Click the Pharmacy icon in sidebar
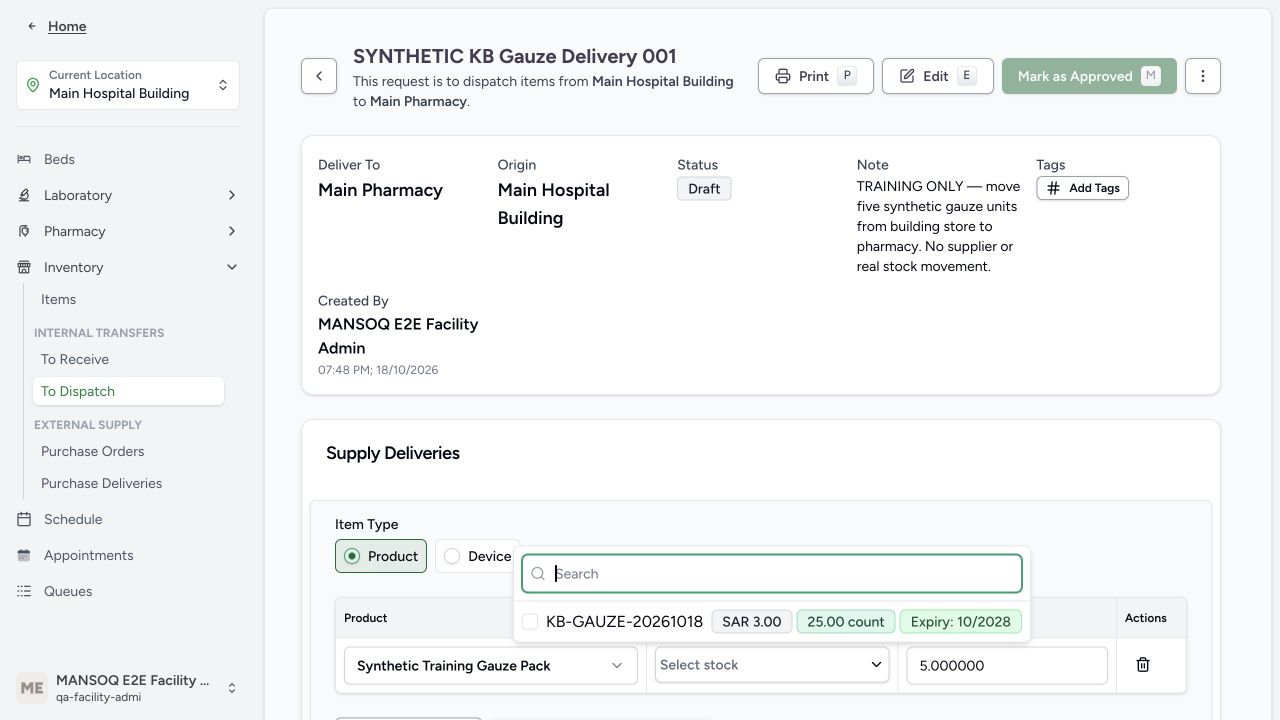 (x=24, y=231)
